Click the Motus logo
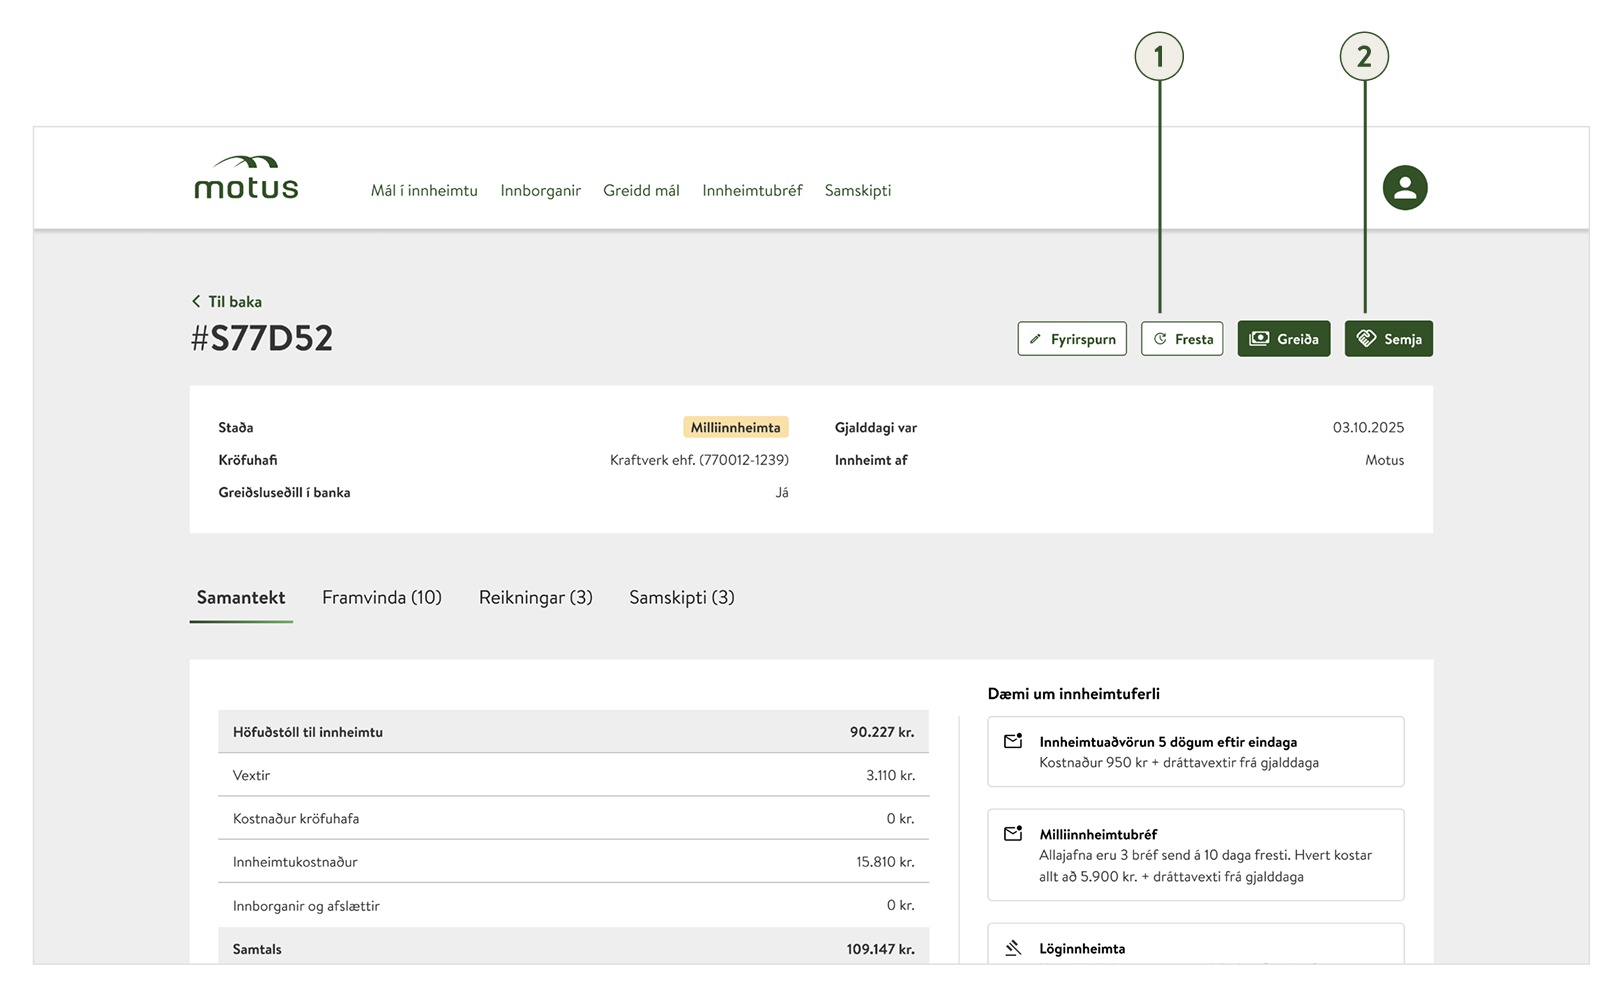Viewport: 1623px width, 996px height. tap(246, 178)
